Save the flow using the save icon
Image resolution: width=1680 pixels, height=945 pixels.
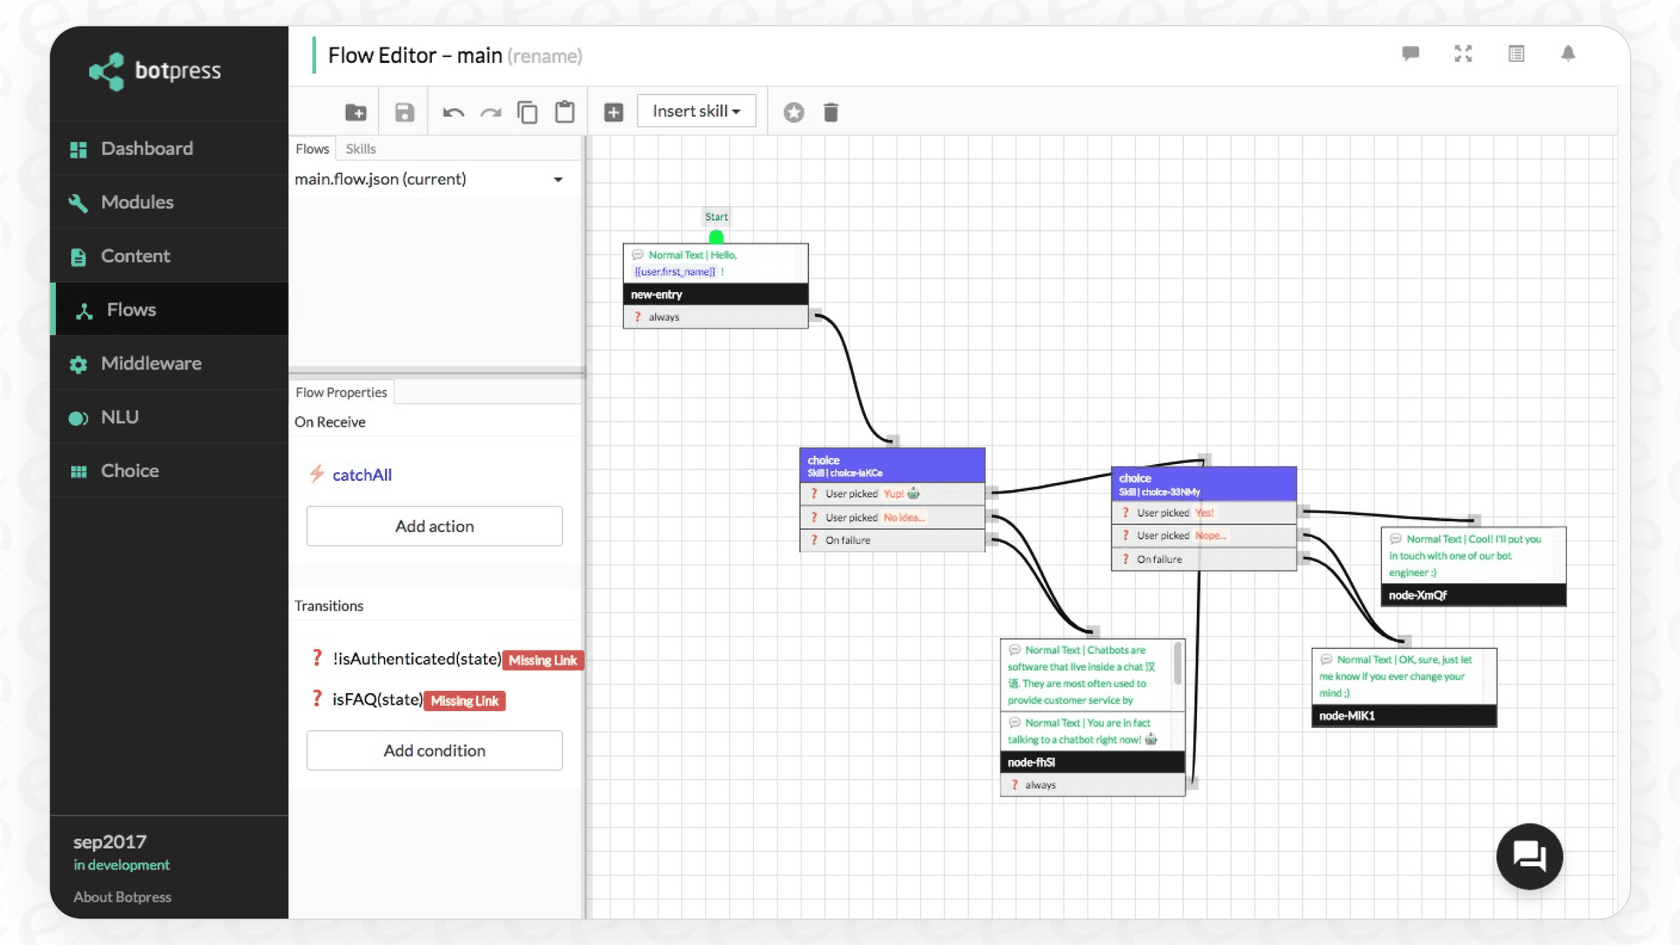(x=404, y=111)
